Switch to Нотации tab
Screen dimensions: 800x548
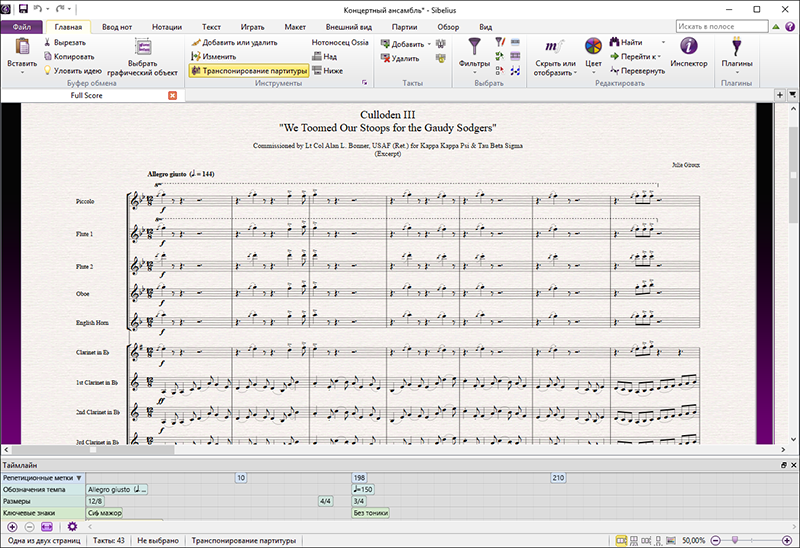[x=167, y=27]
